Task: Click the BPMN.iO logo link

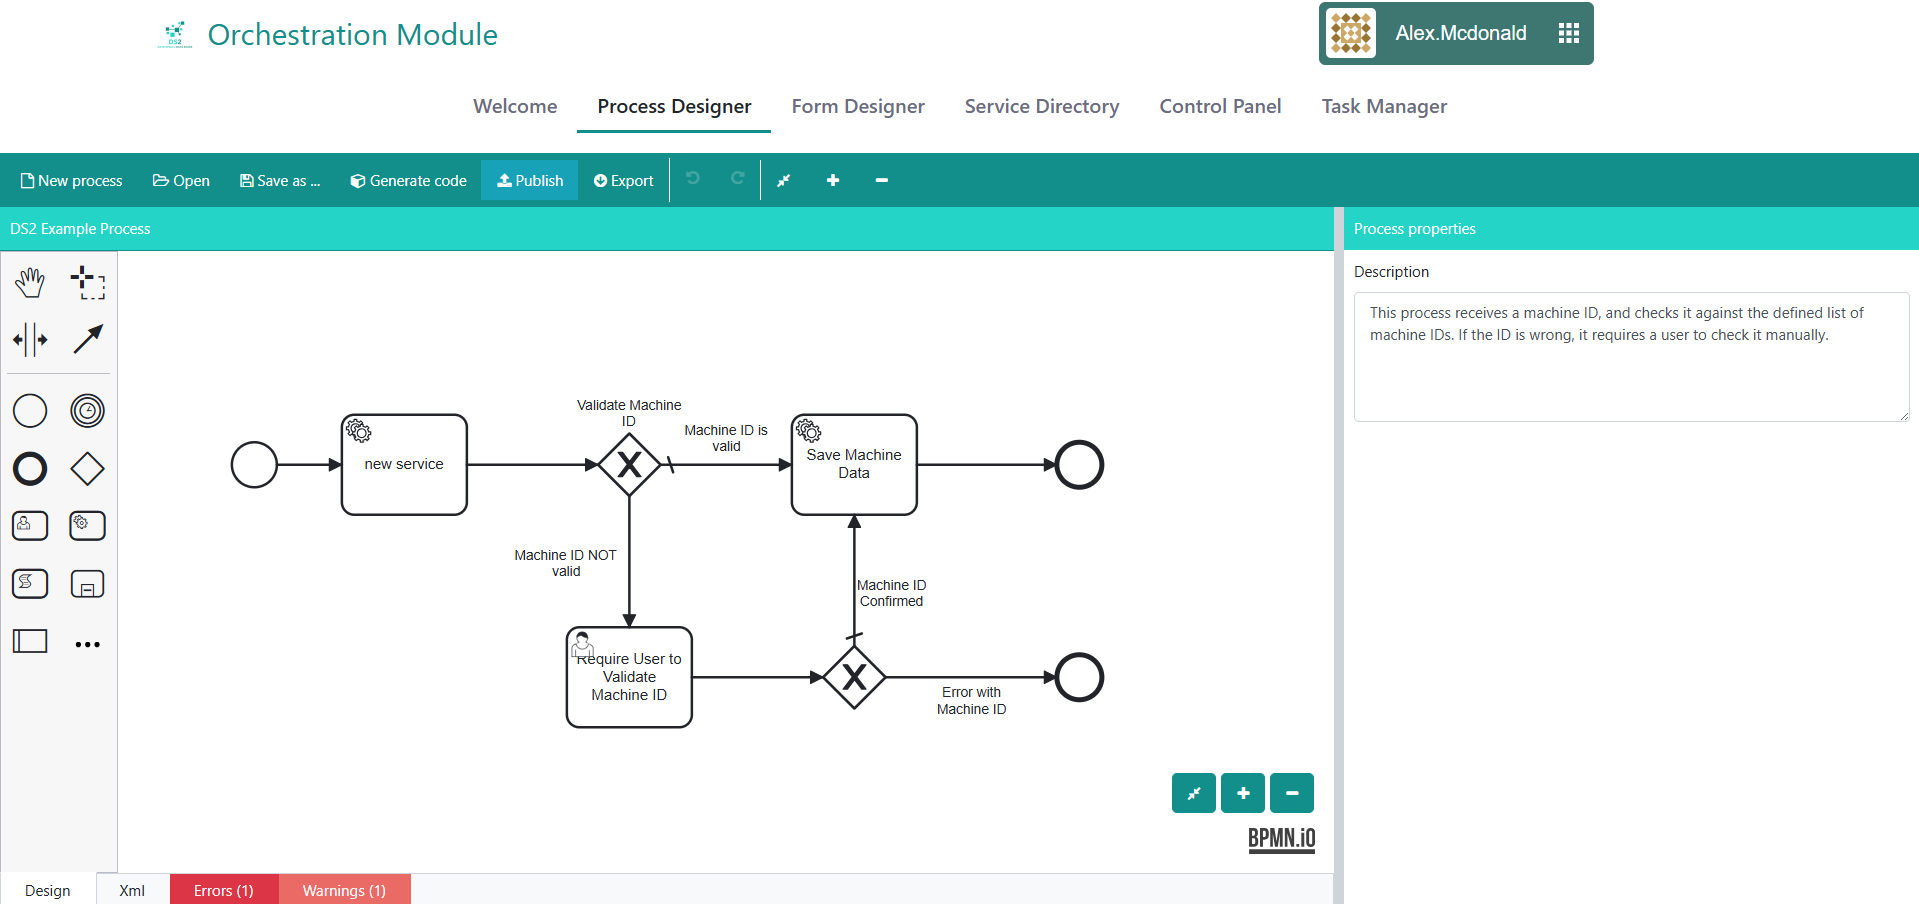Action: (1281, 839)
